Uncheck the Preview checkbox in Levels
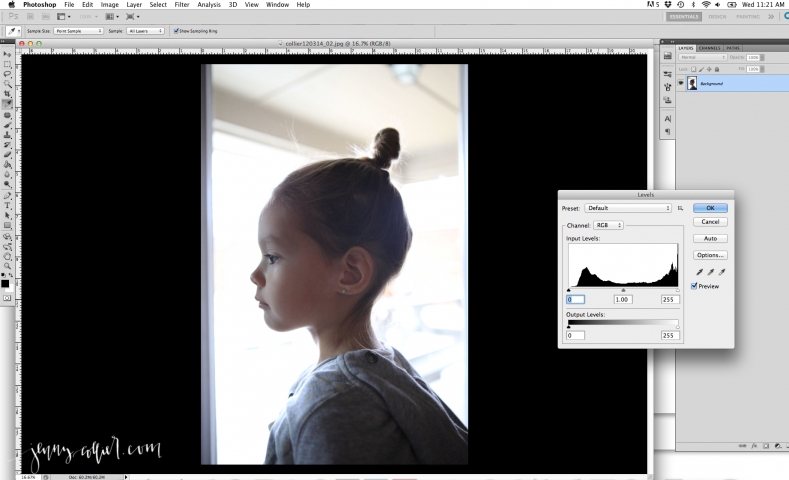 point(696,286)
